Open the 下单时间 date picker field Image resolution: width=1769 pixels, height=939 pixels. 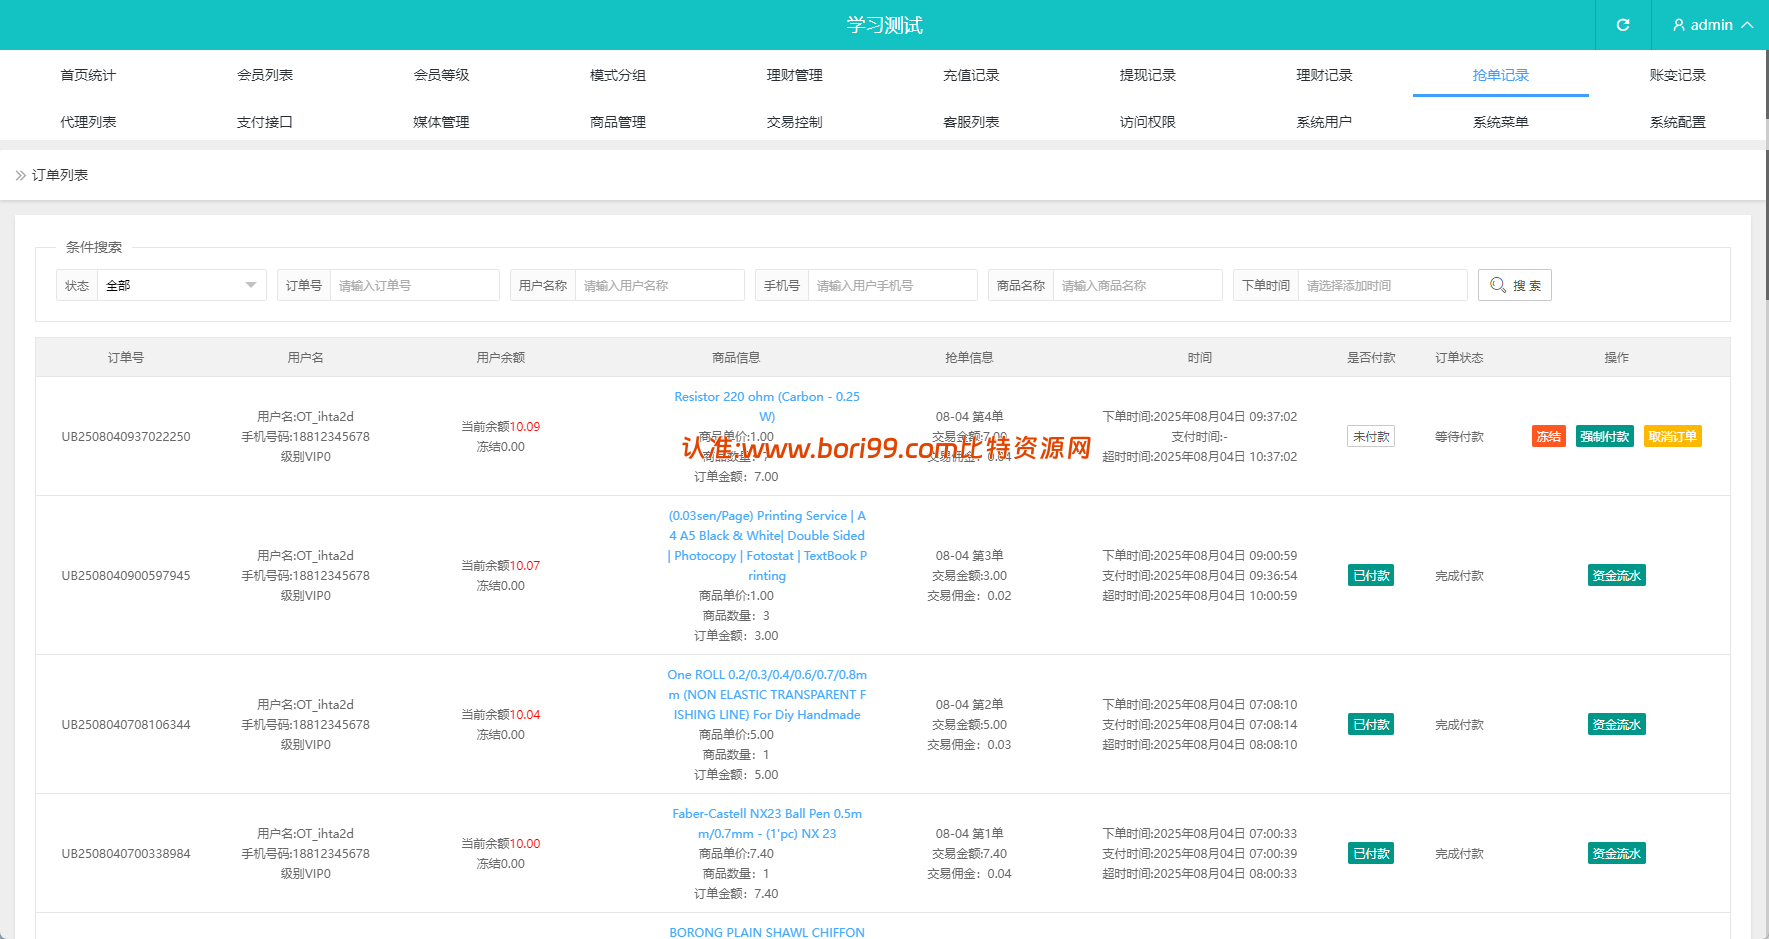pos(1383,285)
